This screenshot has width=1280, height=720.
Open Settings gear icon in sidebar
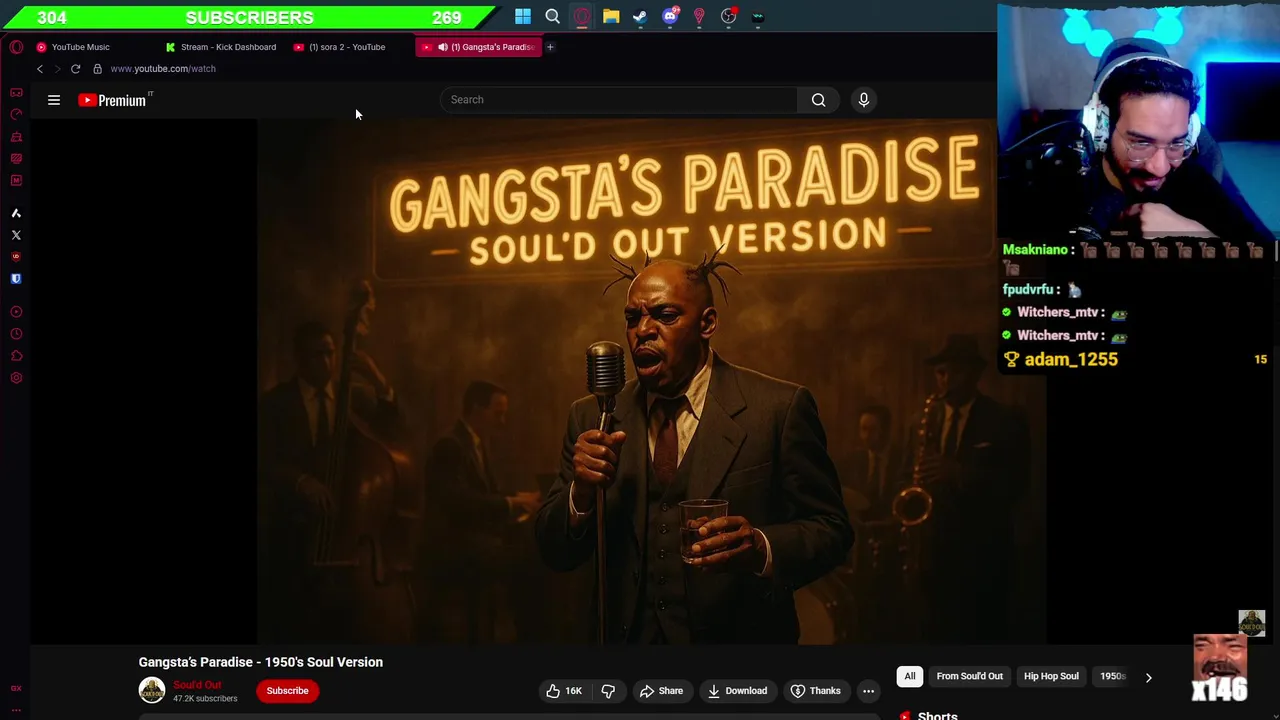16,378
